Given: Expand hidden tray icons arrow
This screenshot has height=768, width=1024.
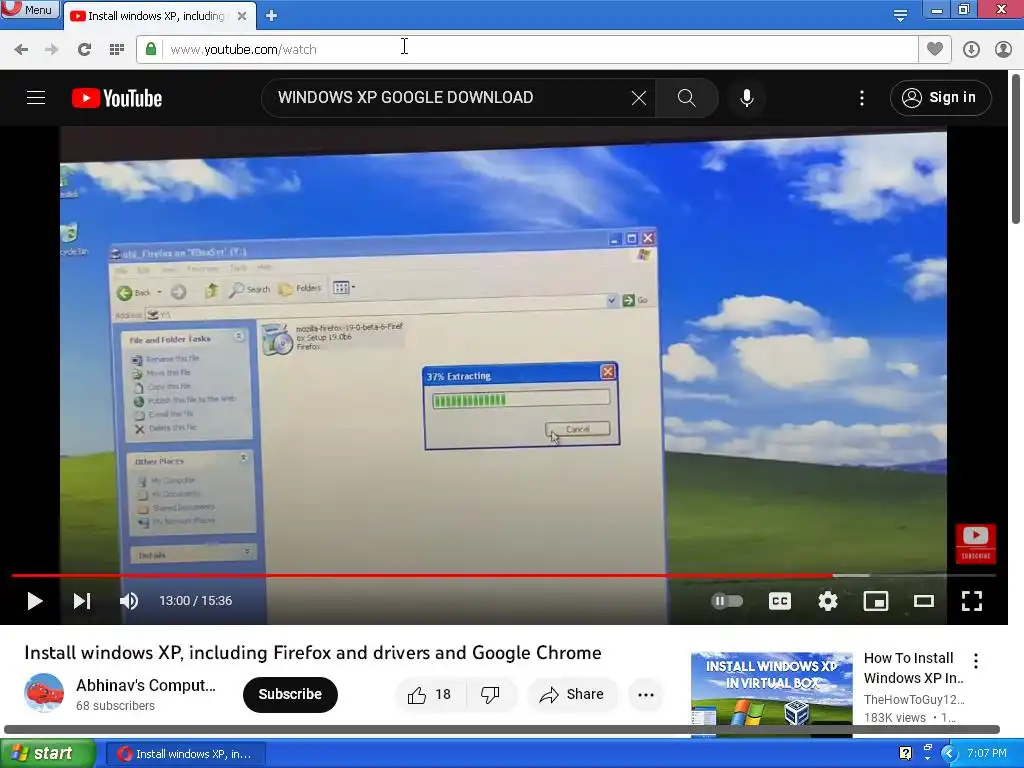Looking at the screenshot, I should (x=949, y=754).
